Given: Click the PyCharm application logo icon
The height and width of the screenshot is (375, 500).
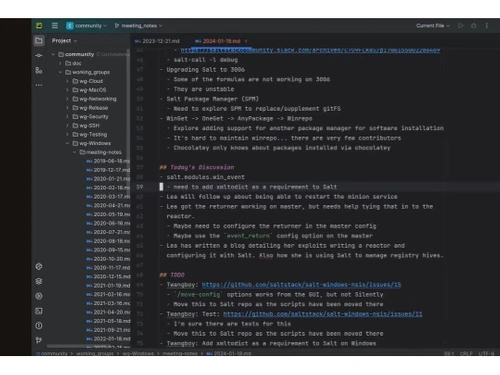Looking at the screenshot, I should click(39, 26).
